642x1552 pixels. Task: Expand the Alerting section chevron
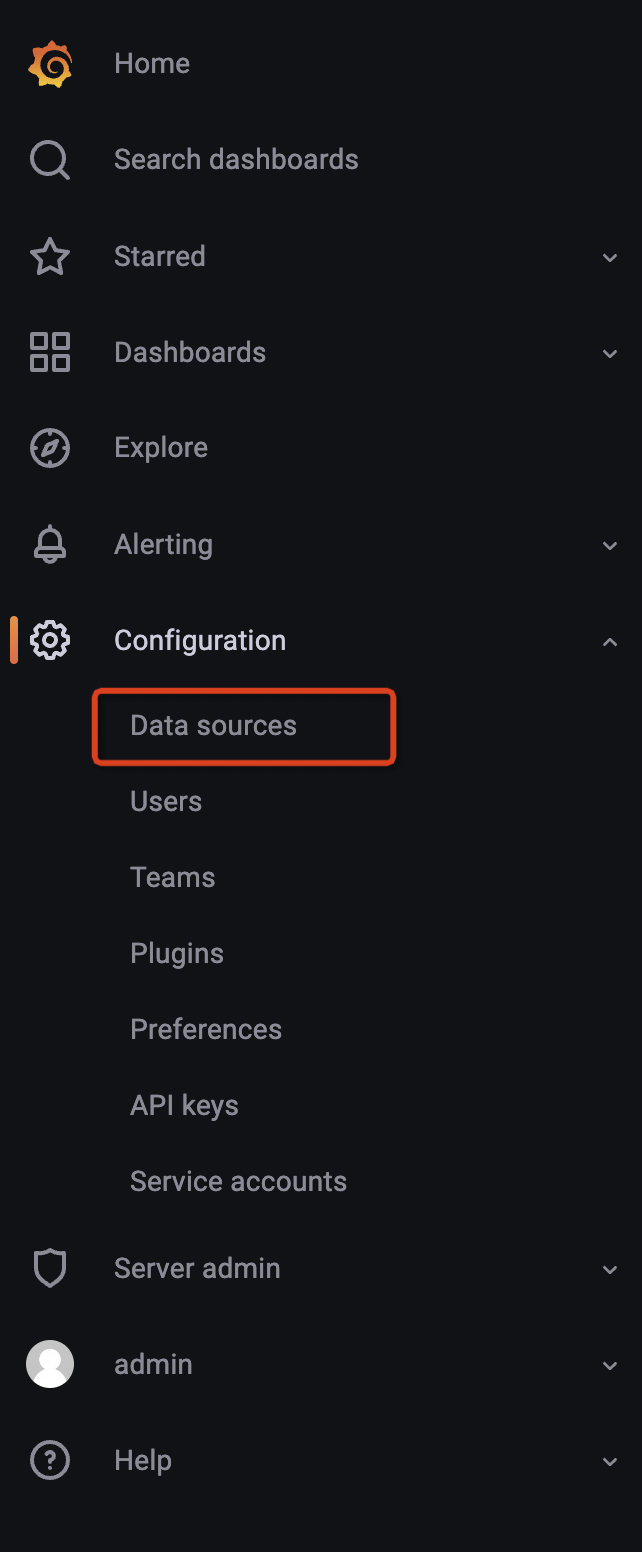(610, 546)
